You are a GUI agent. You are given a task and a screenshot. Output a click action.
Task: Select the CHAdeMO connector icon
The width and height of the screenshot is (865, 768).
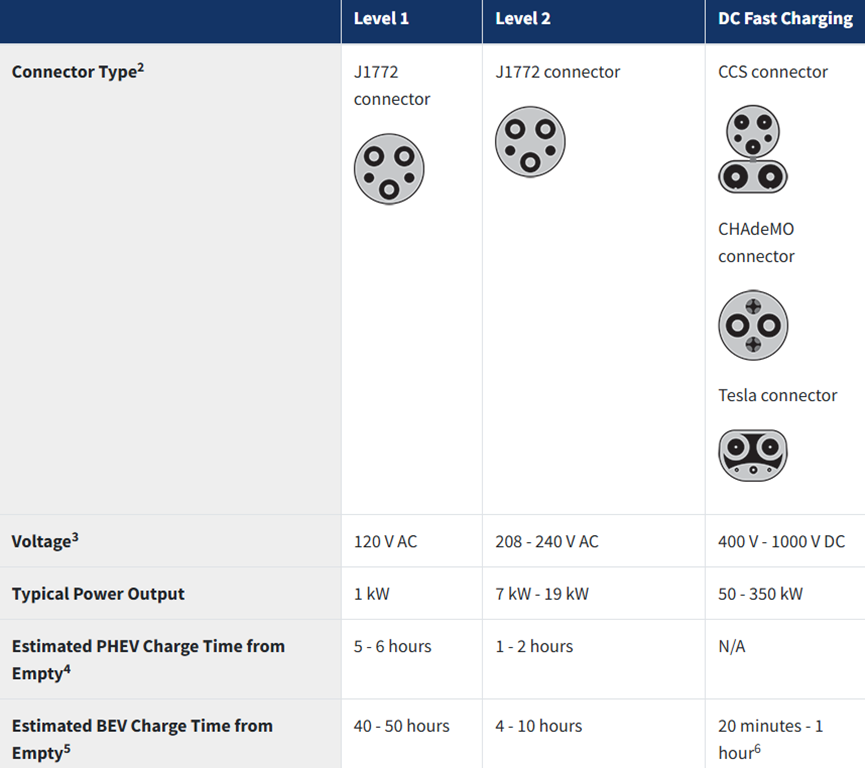(x=753, y=325)
